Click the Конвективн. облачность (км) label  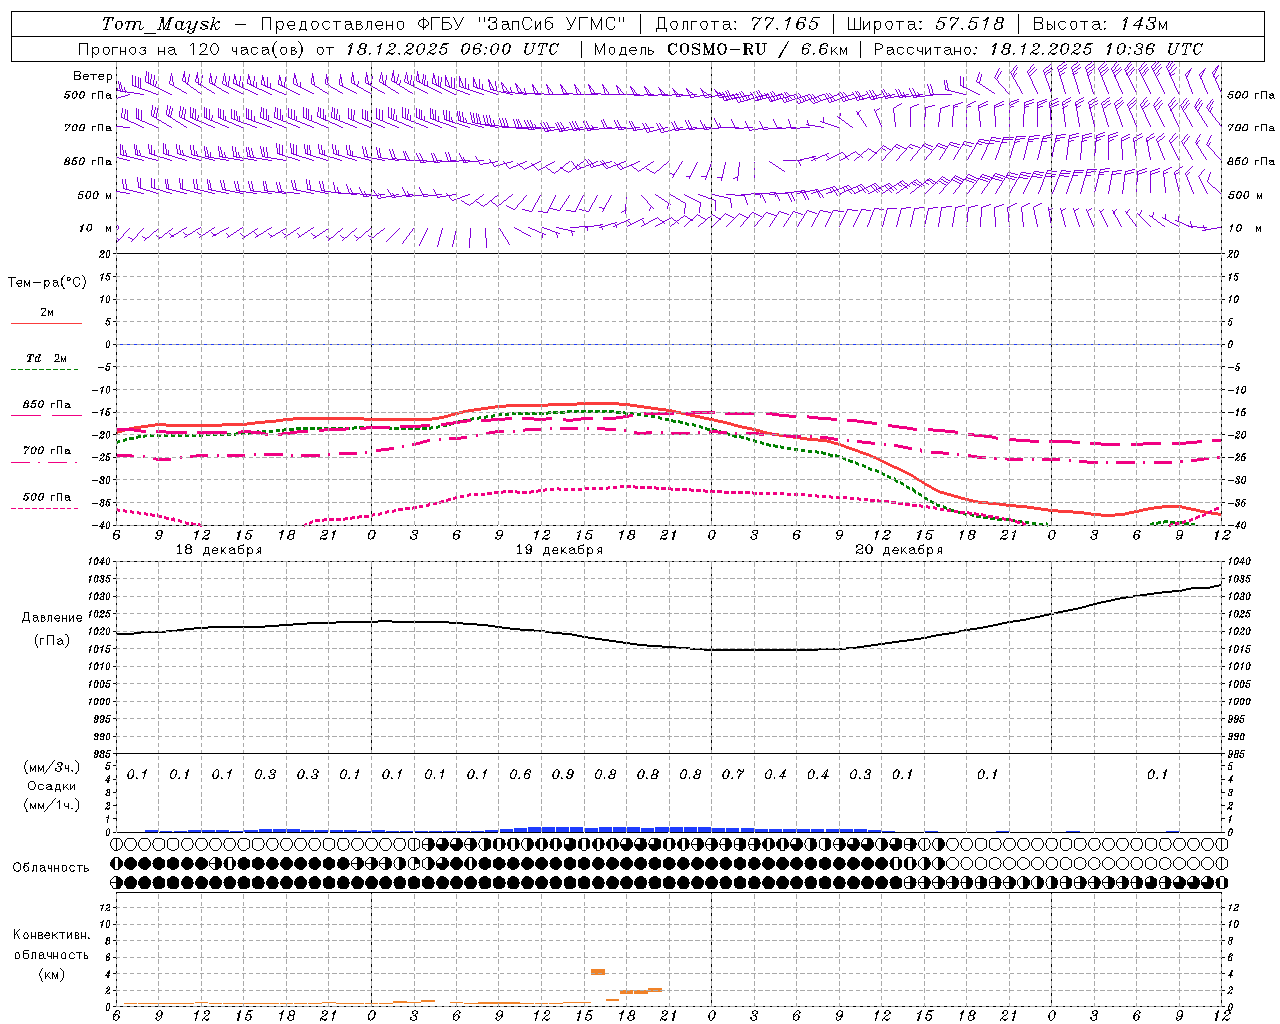(x=51, y=954)
